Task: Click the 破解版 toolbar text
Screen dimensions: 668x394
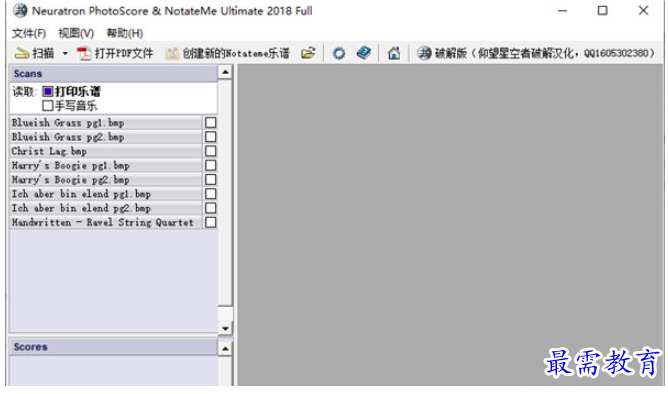Action: pyautogui.click(x=544, y=54)
